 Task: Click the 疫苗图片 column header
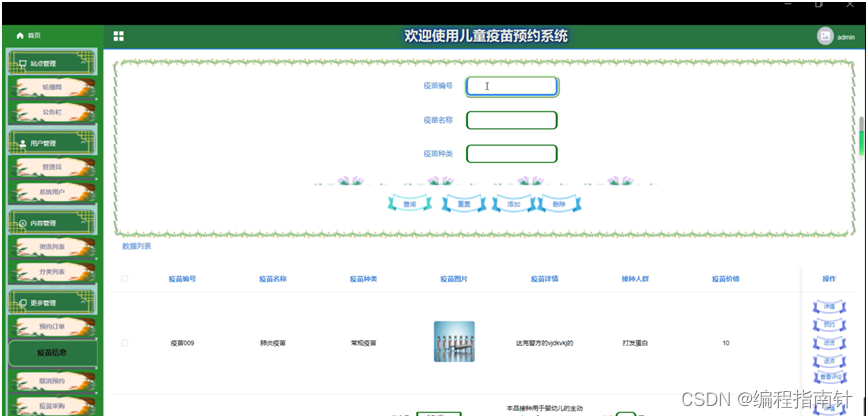tap(454, 279)
